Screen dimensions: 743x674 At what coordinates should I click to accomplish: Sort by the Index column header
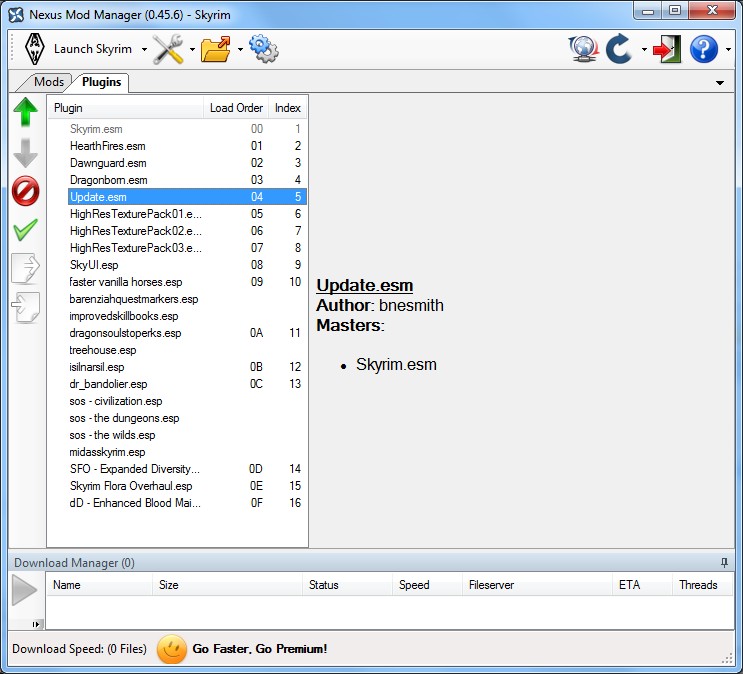(x=288, y=108)
